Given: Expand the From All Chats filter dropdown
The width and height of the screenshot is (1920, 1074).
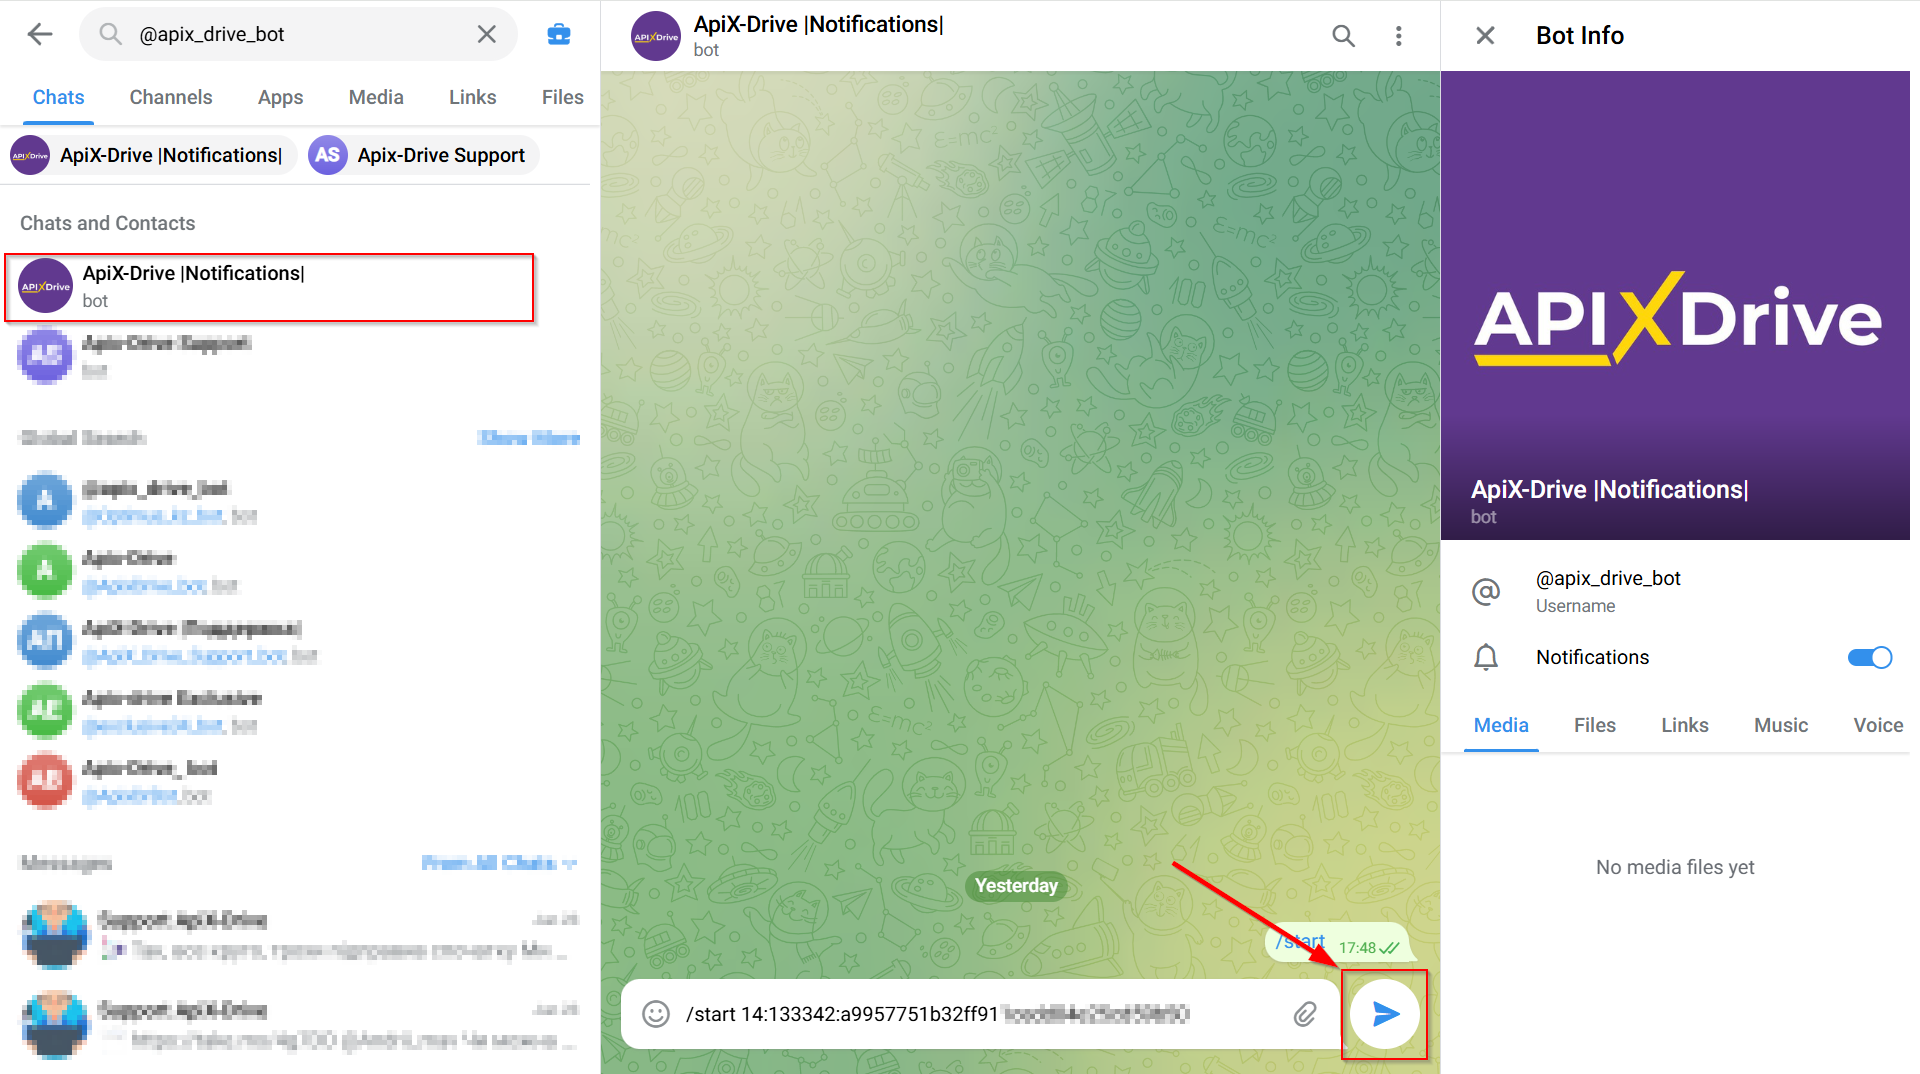Looking at the screenshot, I should pyautogui.click(x=499, y=863).
